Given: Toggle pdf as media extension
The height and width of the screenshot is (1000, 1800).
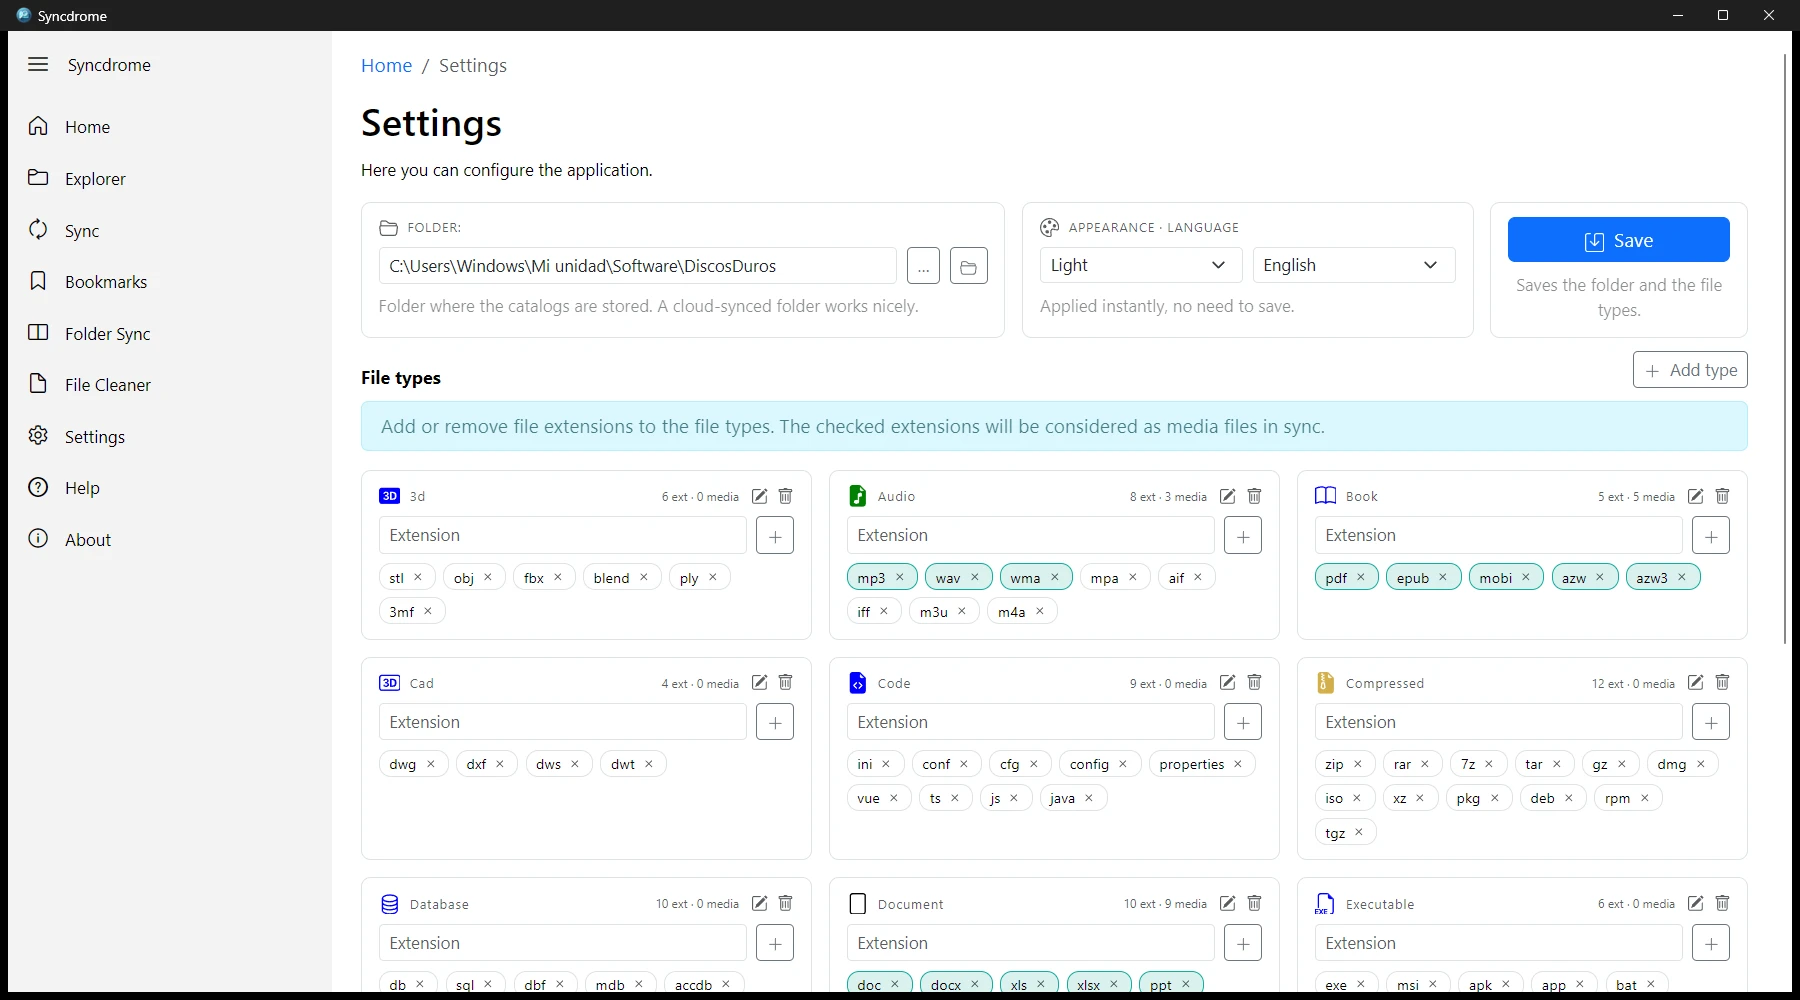Looking at the screenshot, I should (x=1336, y=578).
